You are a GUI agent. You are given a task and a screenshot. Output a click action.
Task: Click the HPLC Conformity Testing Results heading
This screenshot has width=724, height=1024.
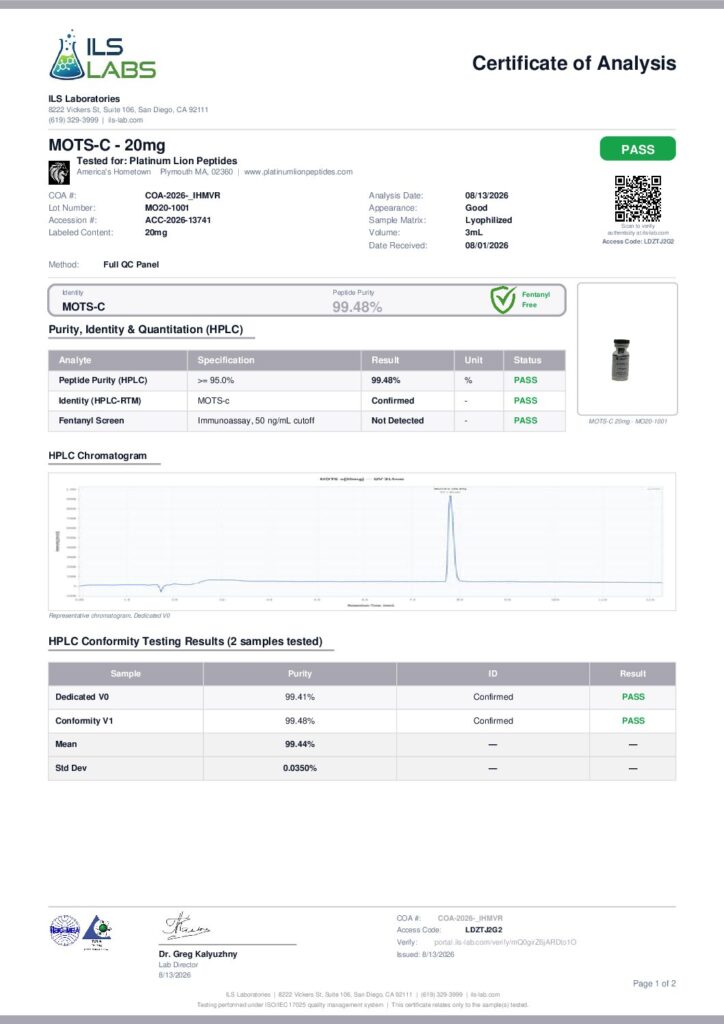pyautogui.click(x=185, y=641)
